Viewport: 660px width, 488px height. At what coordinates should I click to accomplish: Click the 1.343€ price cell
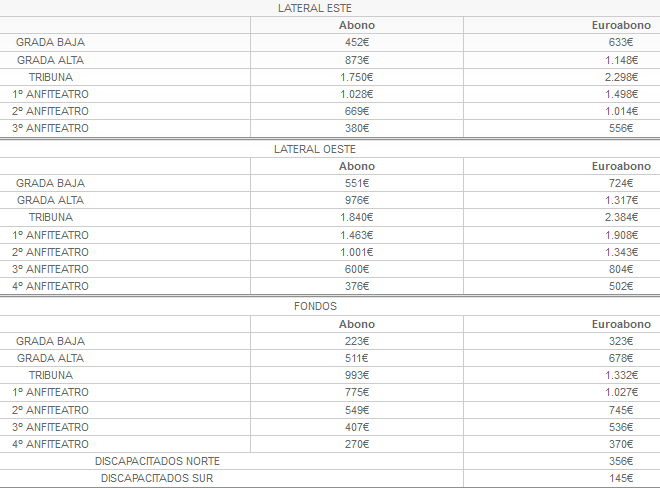click(x=621, y=252)
